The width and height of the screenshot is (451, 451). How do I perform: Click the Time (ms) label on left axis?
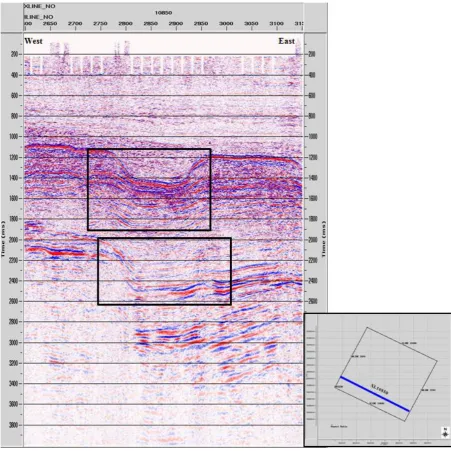[3, 239]
